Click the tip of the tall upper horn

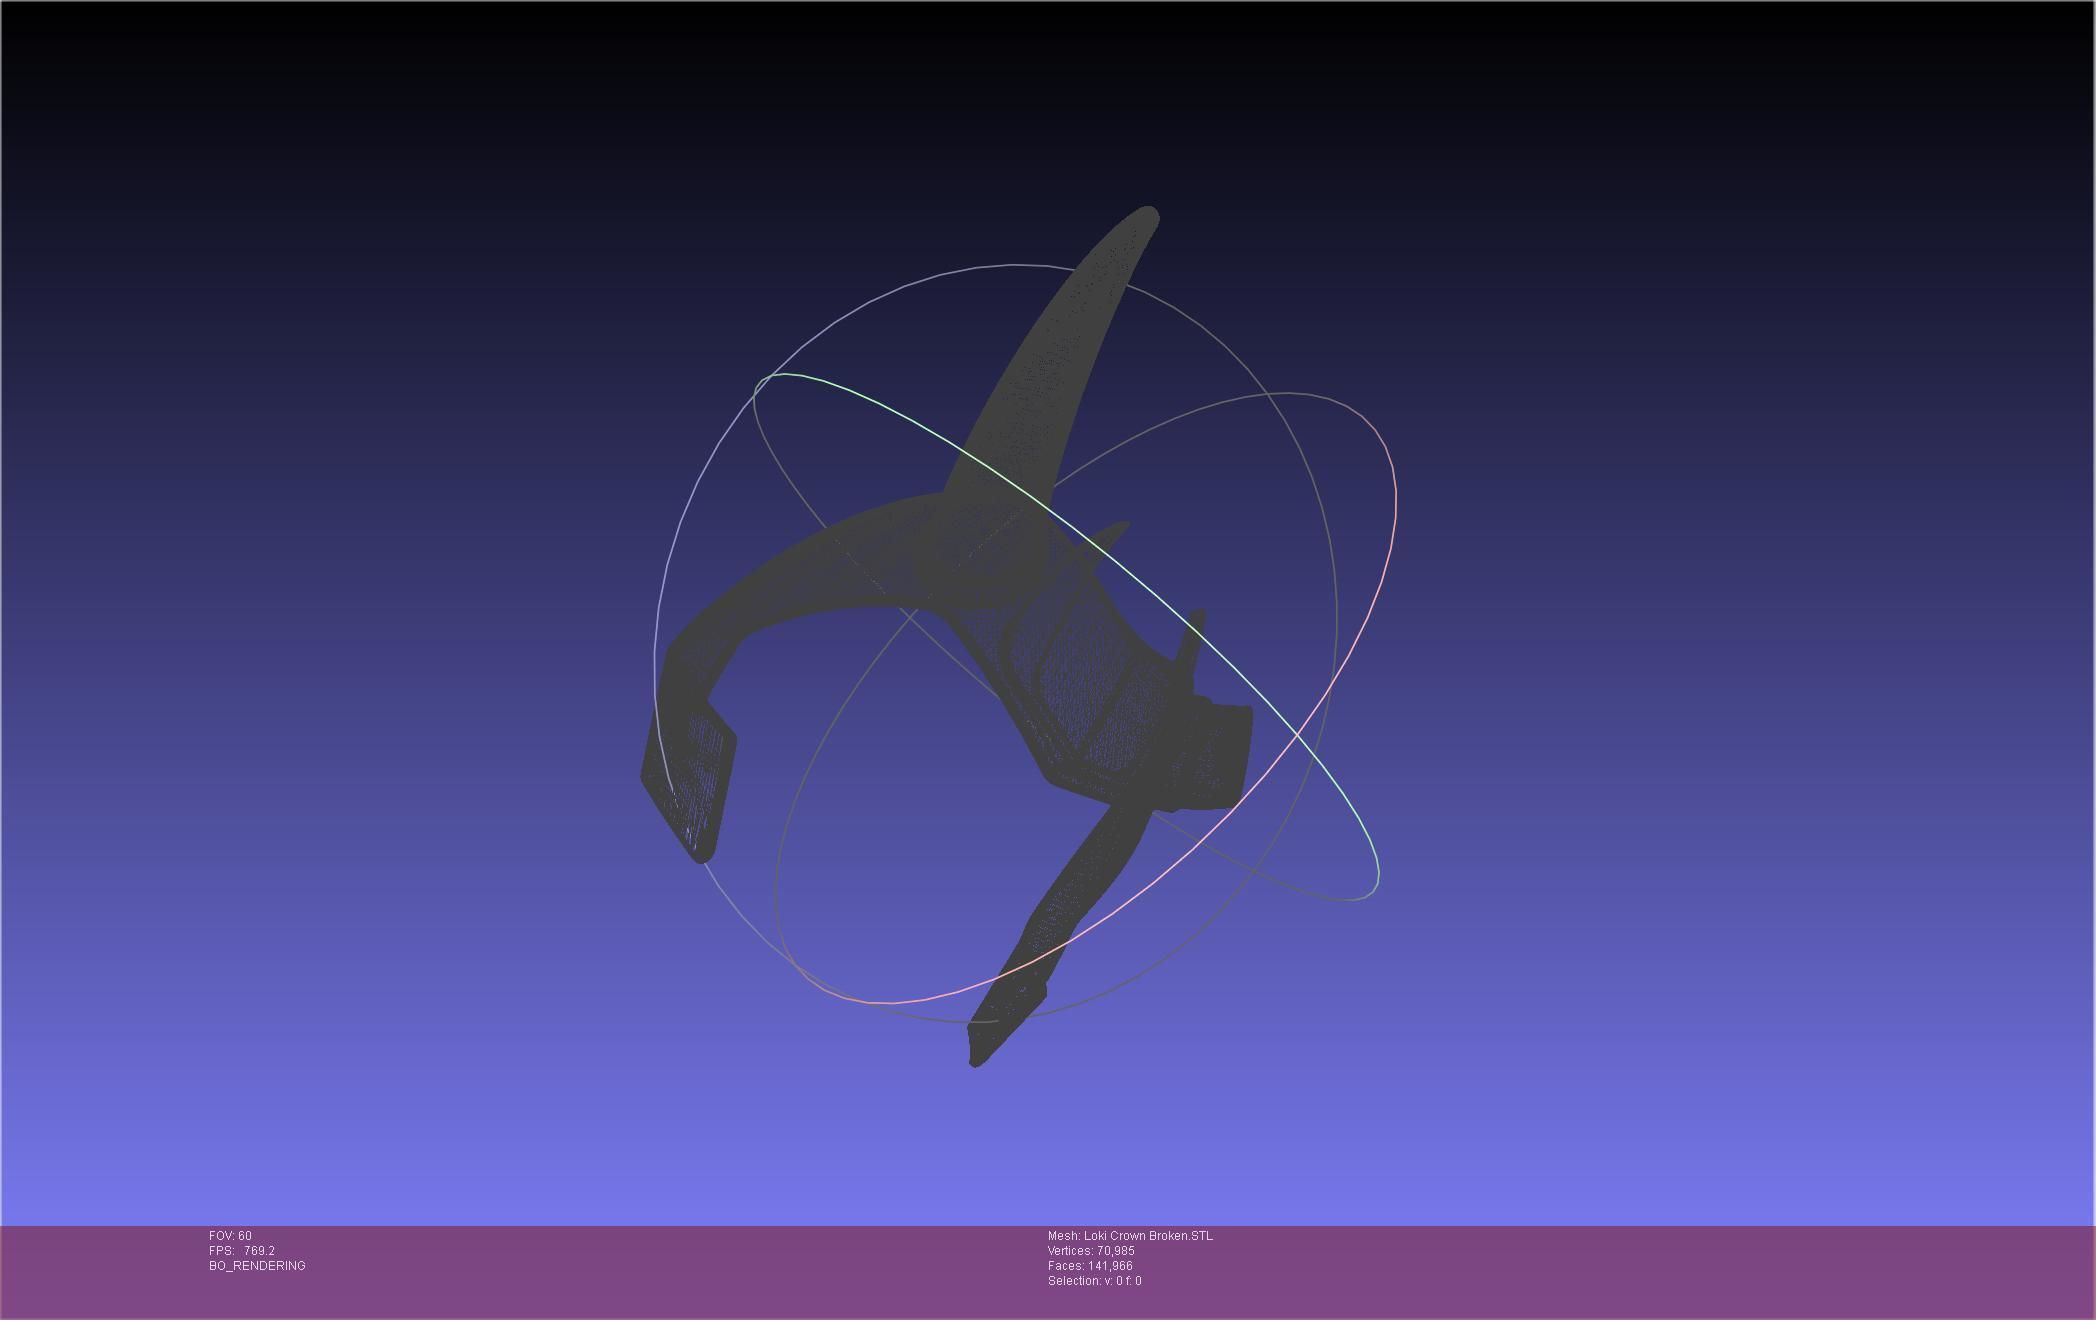[x=1147, y=216]
